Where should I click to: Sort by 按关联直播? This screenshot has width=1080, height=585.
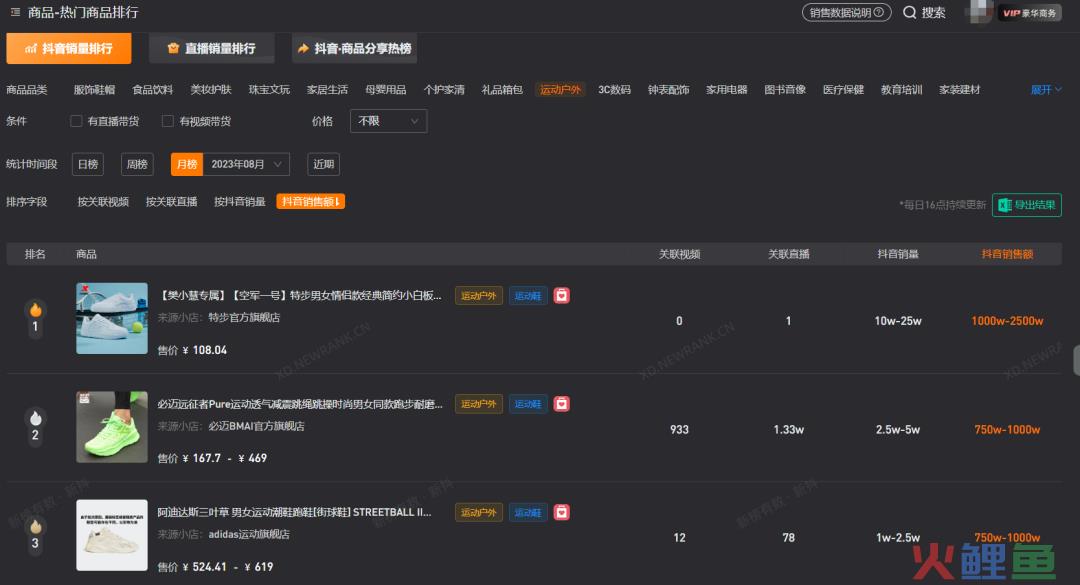tap(172, 202)
